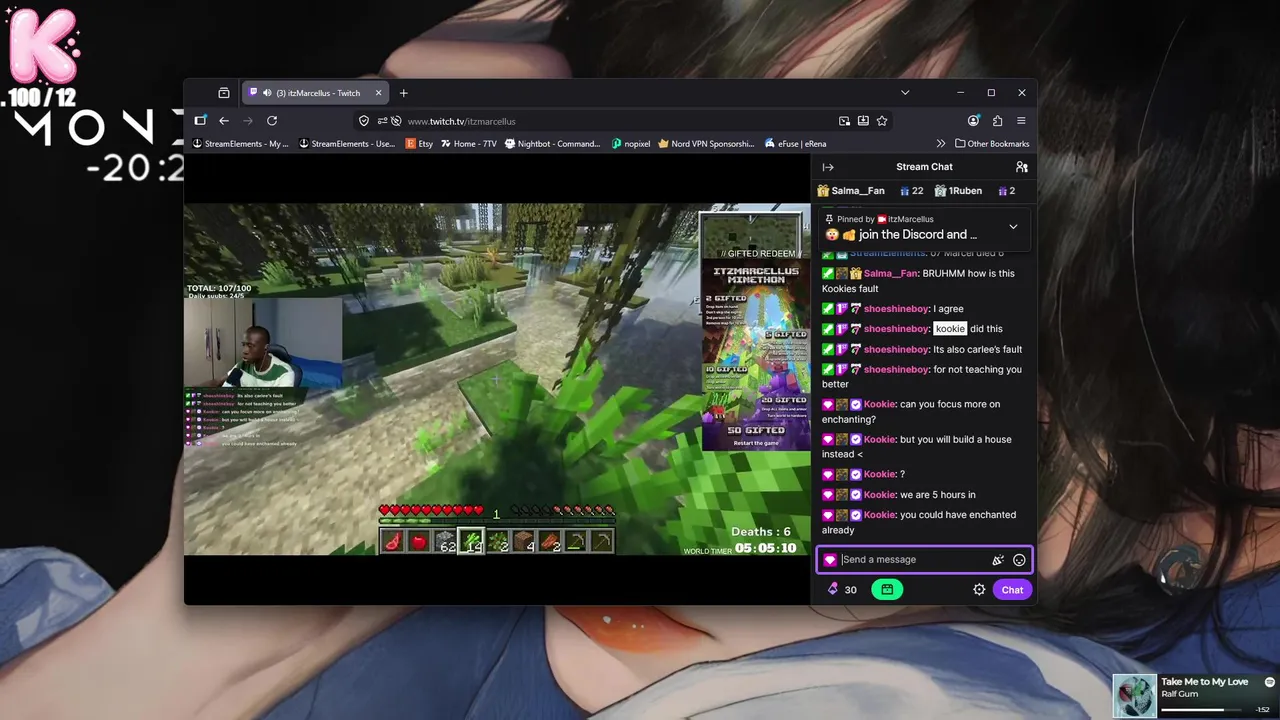Image resolution: width=1280 pixels, height=720 pixels.
Task: Focus the Send a message input
Action: click(x=914, y=560)
